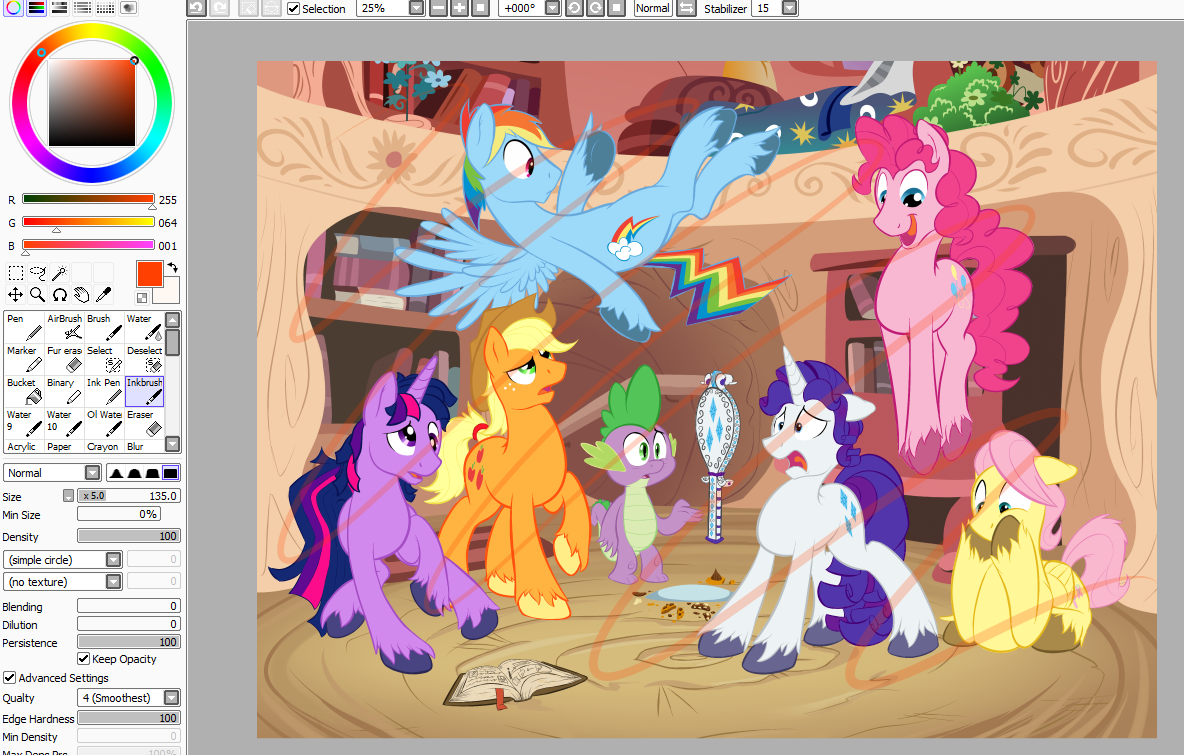Screen dimensions: 1184x755
Task: Pick the AirBrush tool
Action: coord(64,328)
